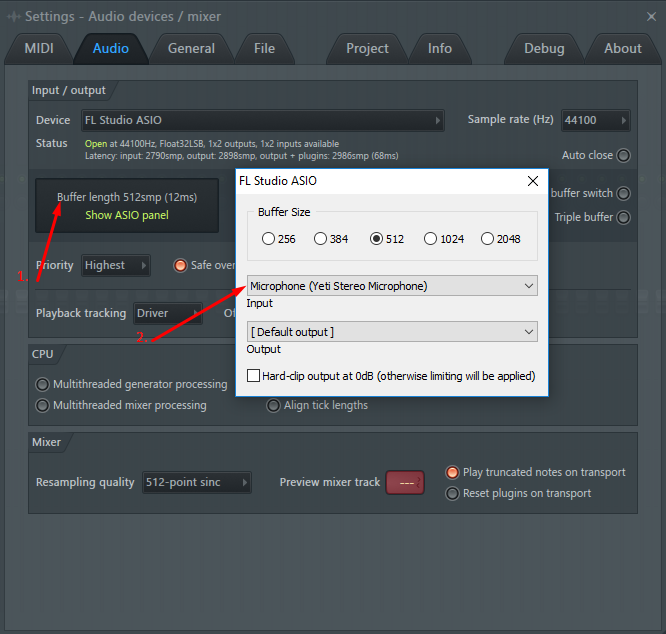Select buffer size 256 radio button
Screen dimensions: 666x634
click(x=268, y=239)
